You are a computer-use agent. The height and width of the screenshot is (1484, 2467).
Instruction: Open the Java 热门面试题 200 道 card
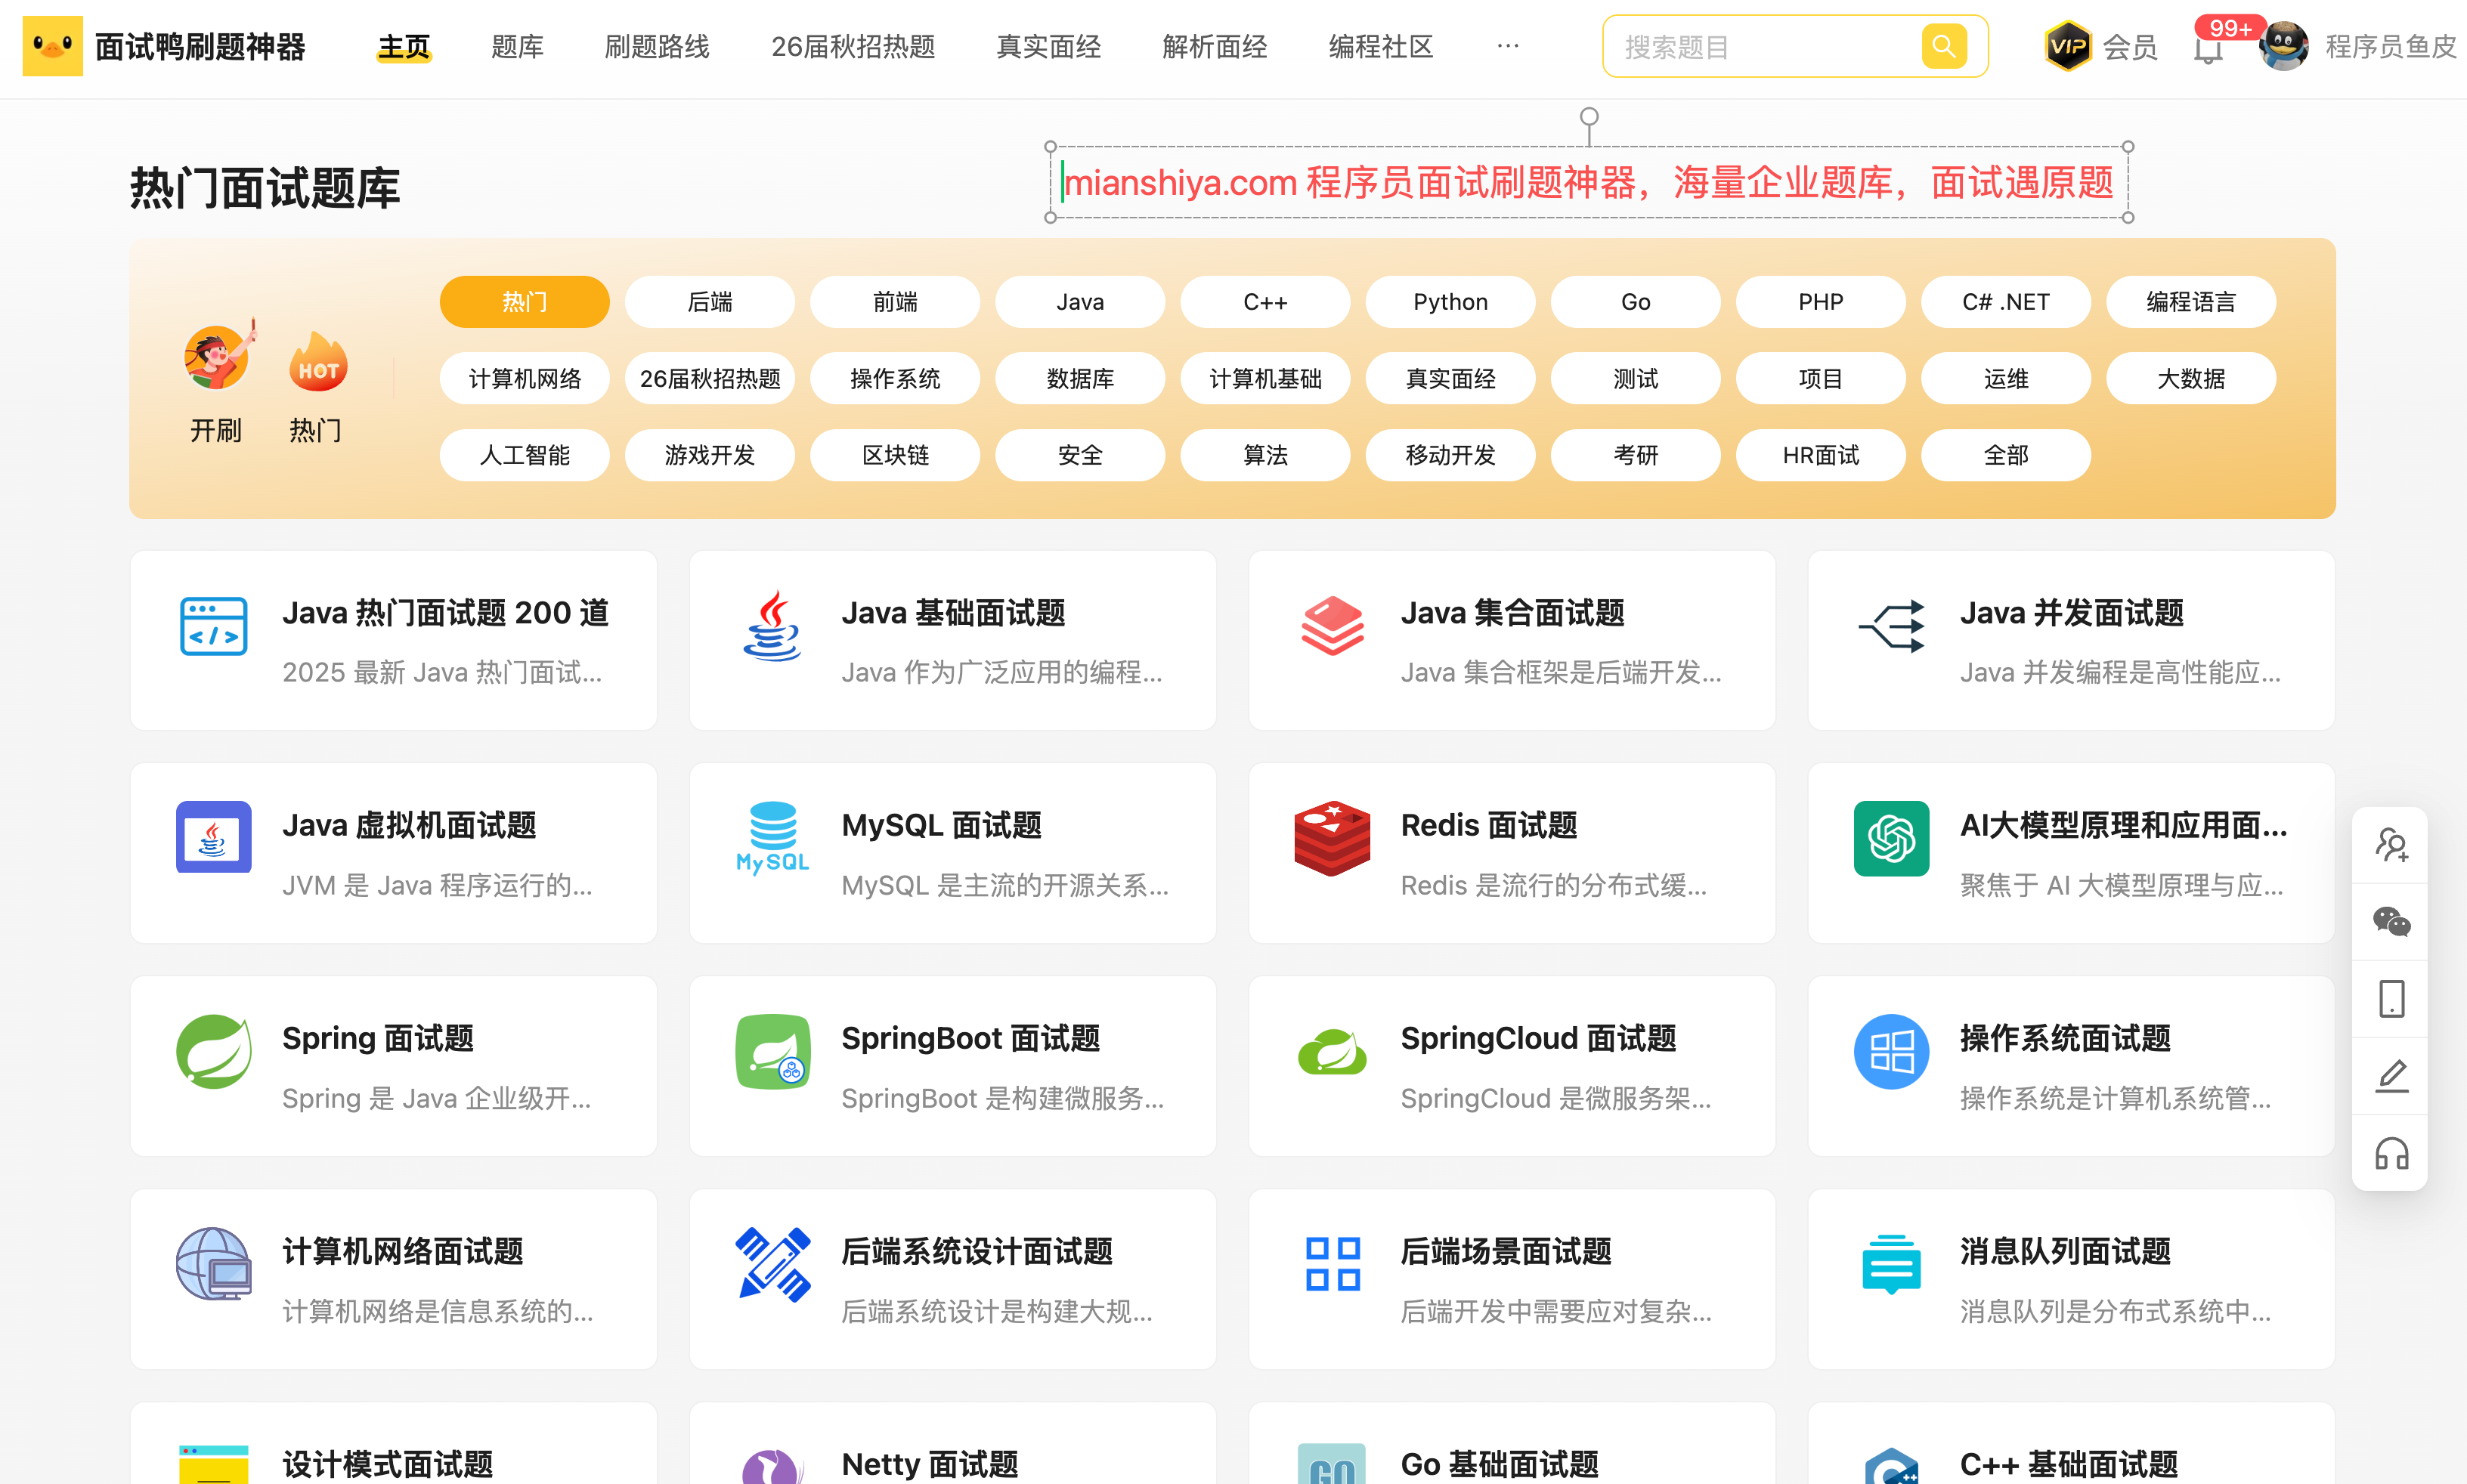click(x=393, y=640)
